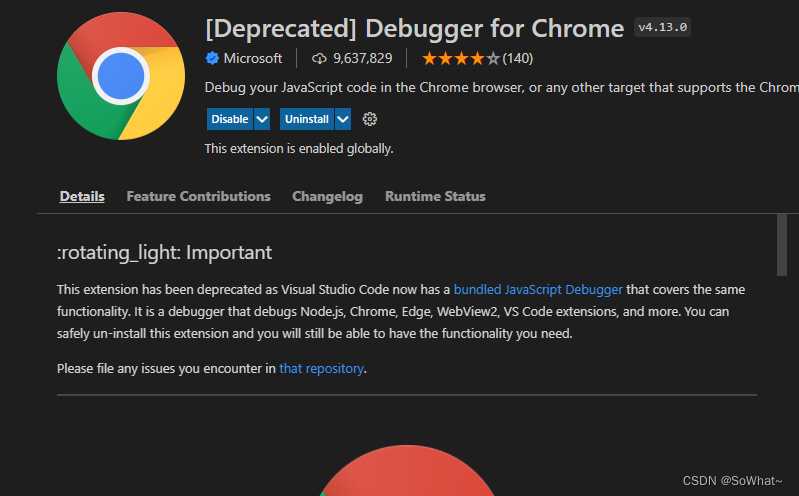Click the Uninstall button
Screen dimensions: 799x496
pos(307,119)
